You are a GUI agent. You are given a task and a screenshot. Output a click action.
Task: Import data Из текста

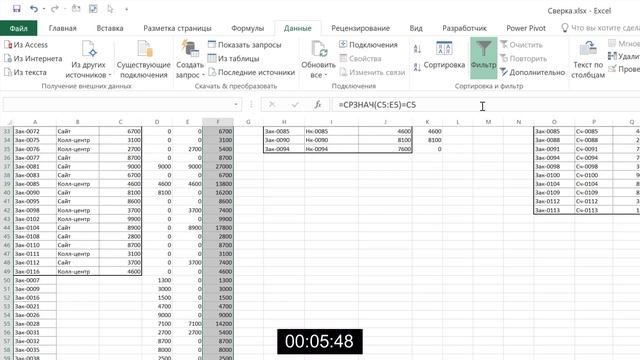click(x=25, y=73)
